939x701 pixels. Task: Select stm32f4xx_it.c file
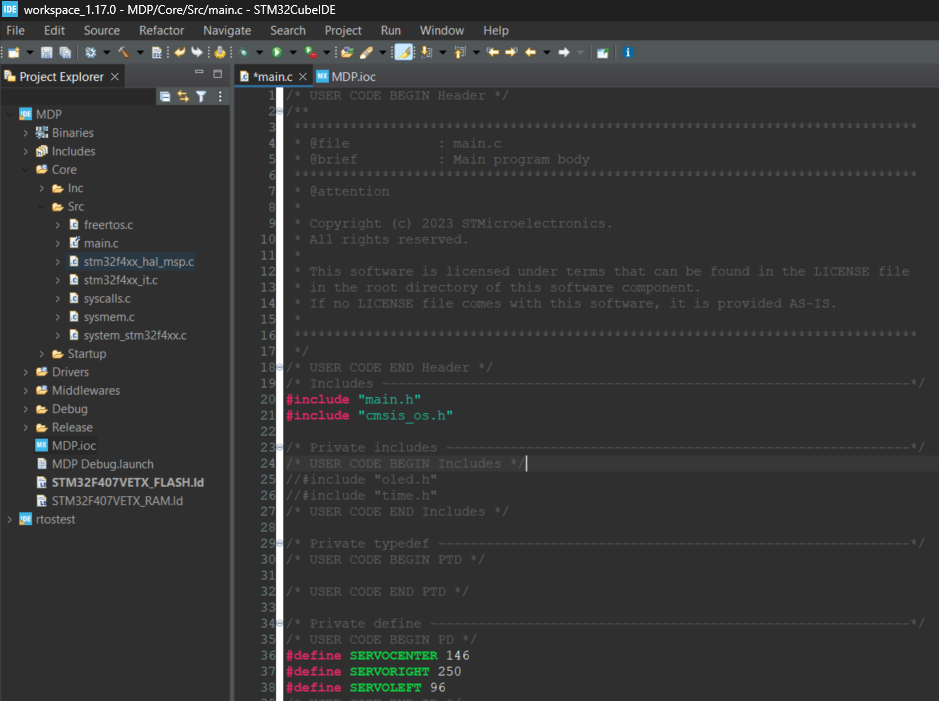[120, 280]
